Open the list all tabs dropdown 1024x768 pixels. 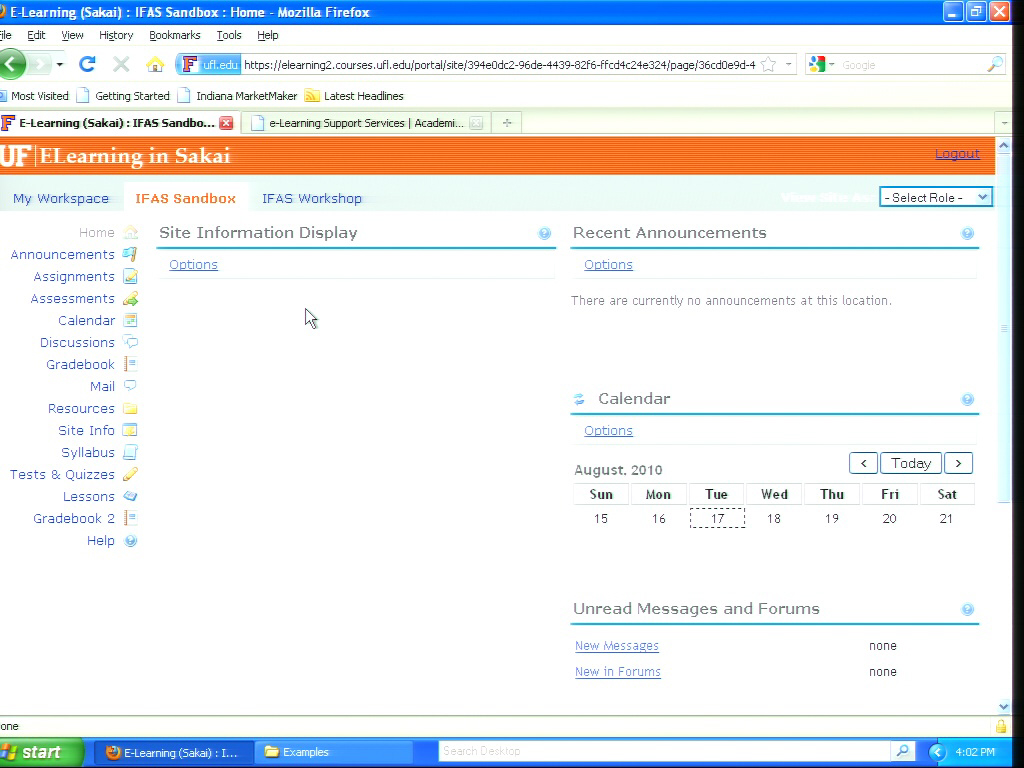click(x=1004, y=123)
